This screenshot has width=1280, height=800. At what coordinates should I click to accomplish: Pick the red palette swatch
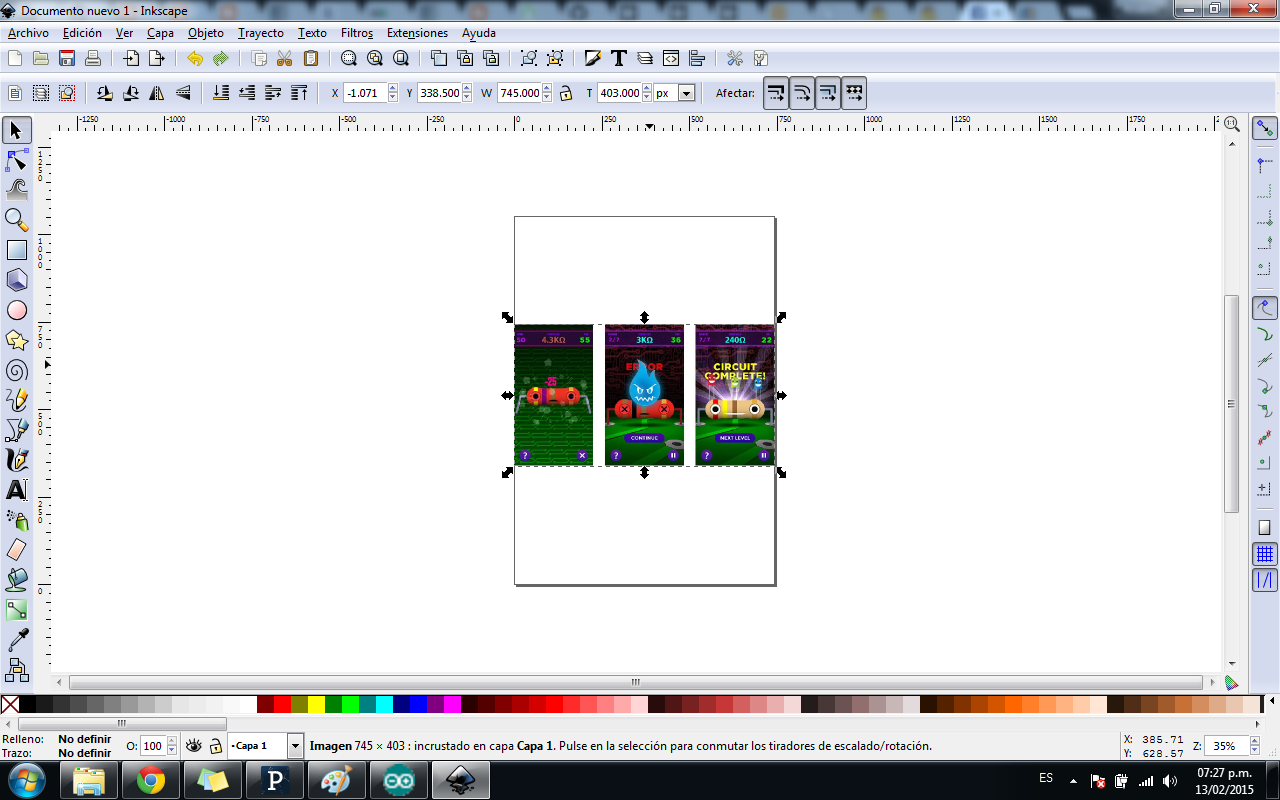coord(282,704)
